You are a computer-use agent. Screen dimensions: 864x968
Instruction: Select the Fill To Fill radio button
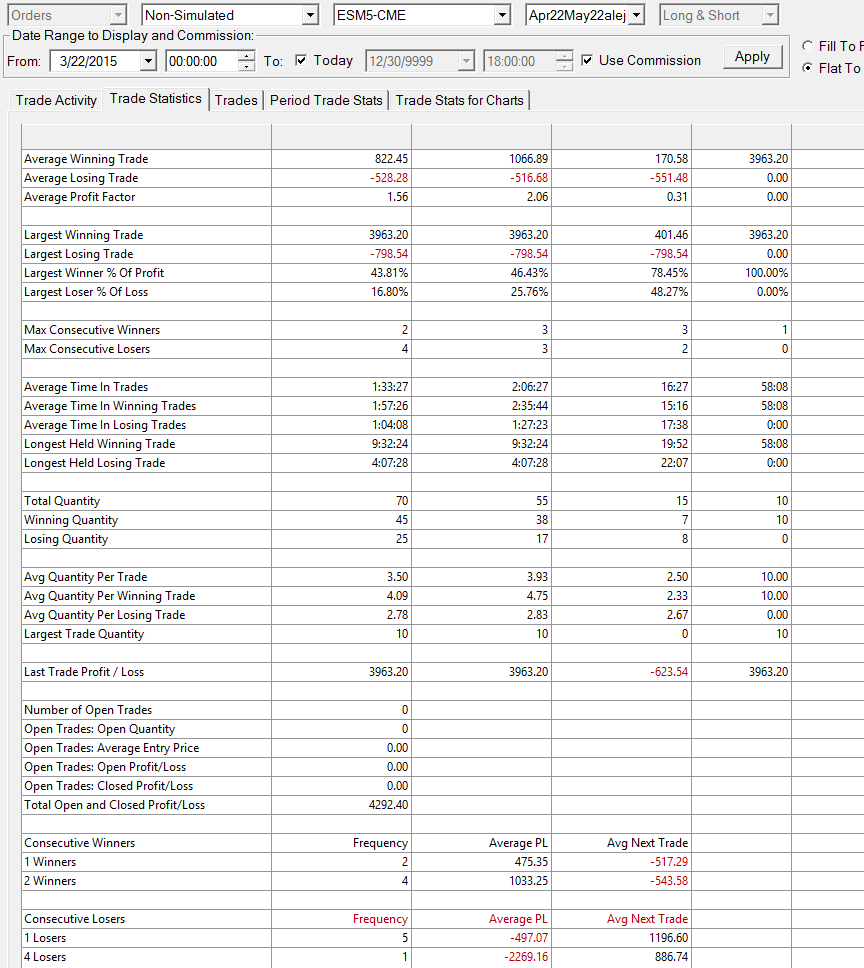807,46
